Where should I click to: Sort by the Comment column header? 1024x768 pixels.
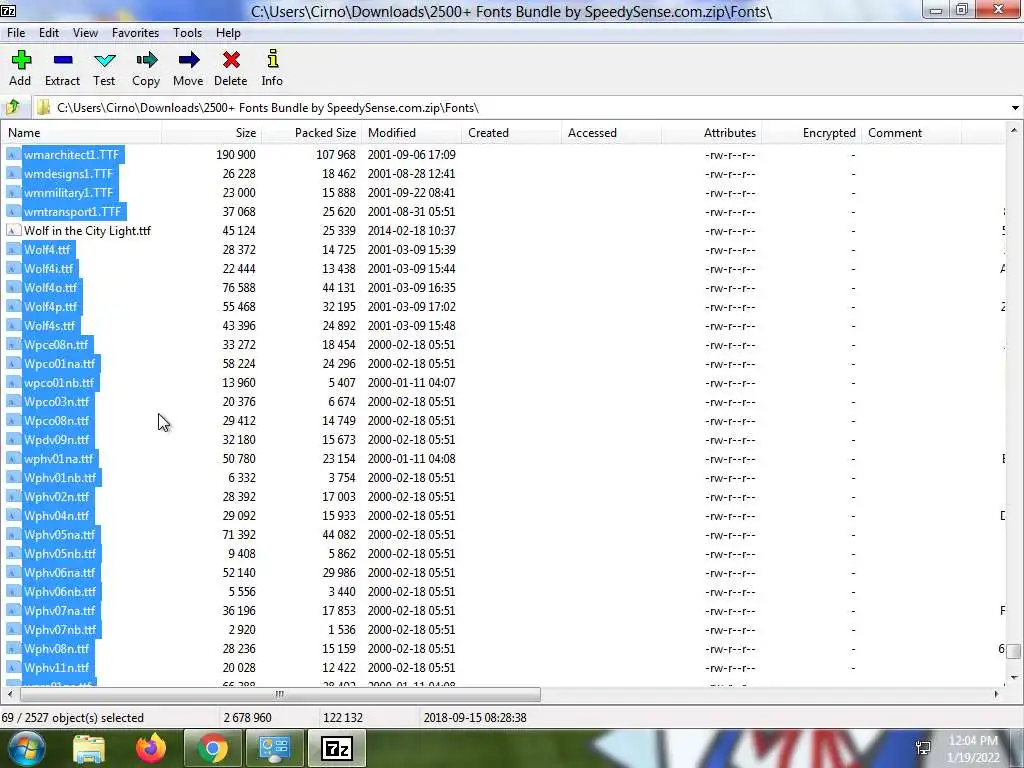point(911,133)
